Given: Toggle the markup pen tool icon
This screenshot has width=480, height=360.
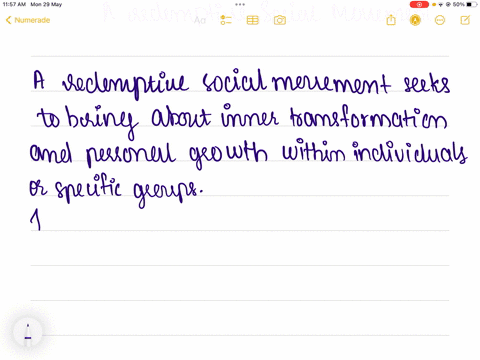Looking at the screenshot, I should coord(415,20).
